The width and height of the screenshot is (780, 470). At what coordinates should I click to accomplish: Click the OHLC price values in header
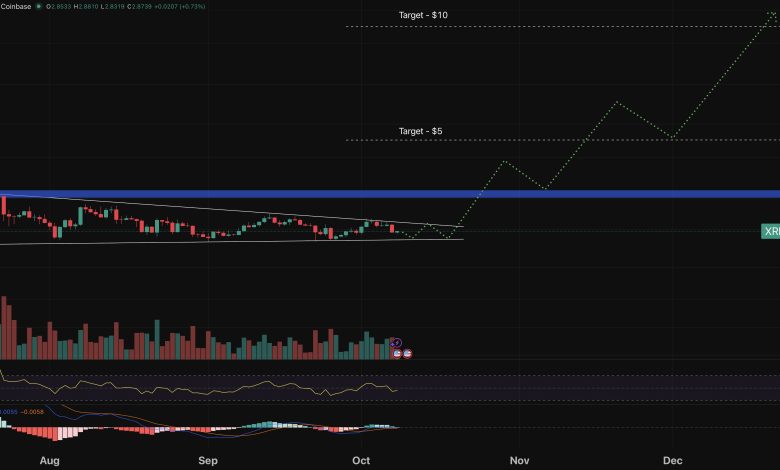(110, 5)
